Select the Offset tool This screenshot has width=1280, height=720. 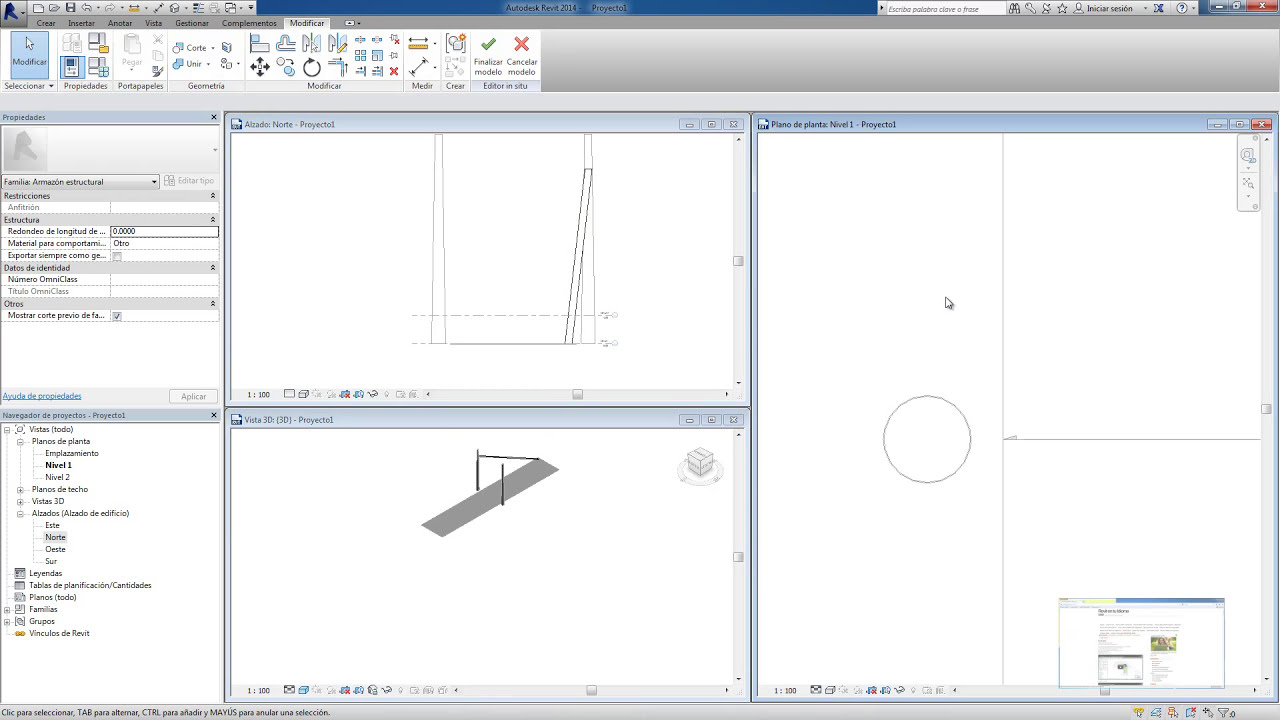[x=285, y=43]
